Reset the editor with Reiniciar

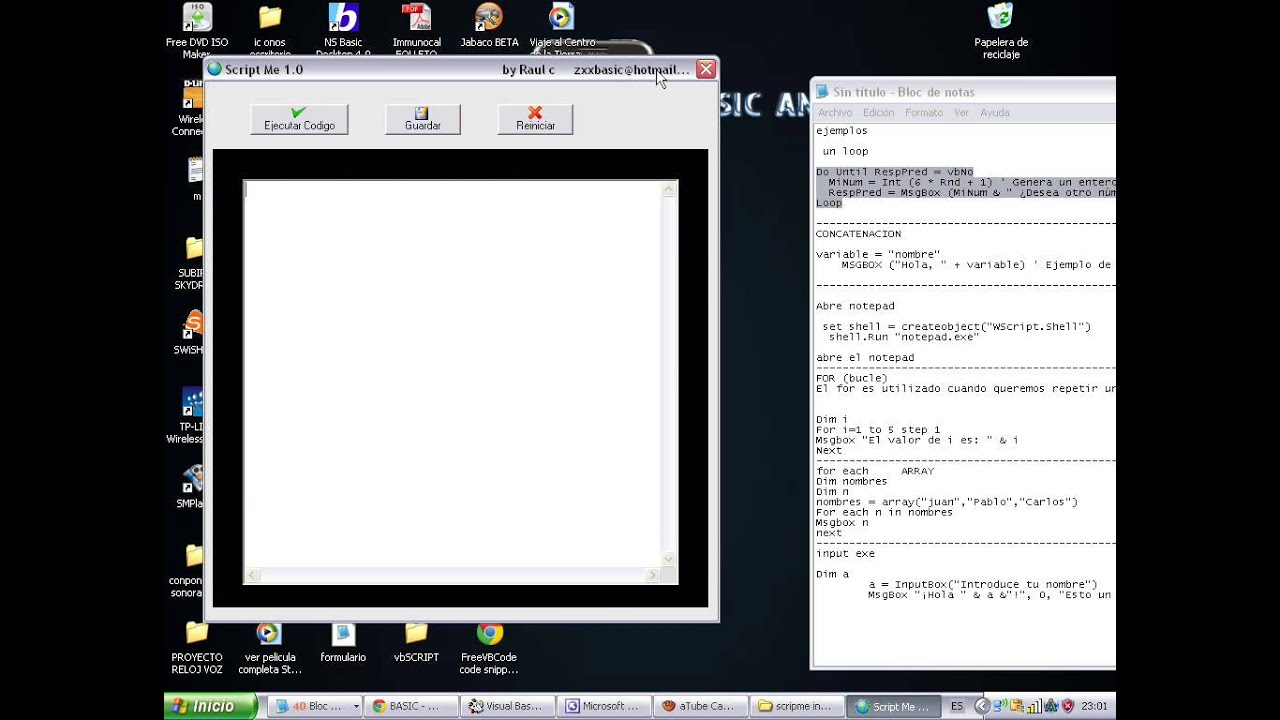pyautogui.click(x=536, y=119)
